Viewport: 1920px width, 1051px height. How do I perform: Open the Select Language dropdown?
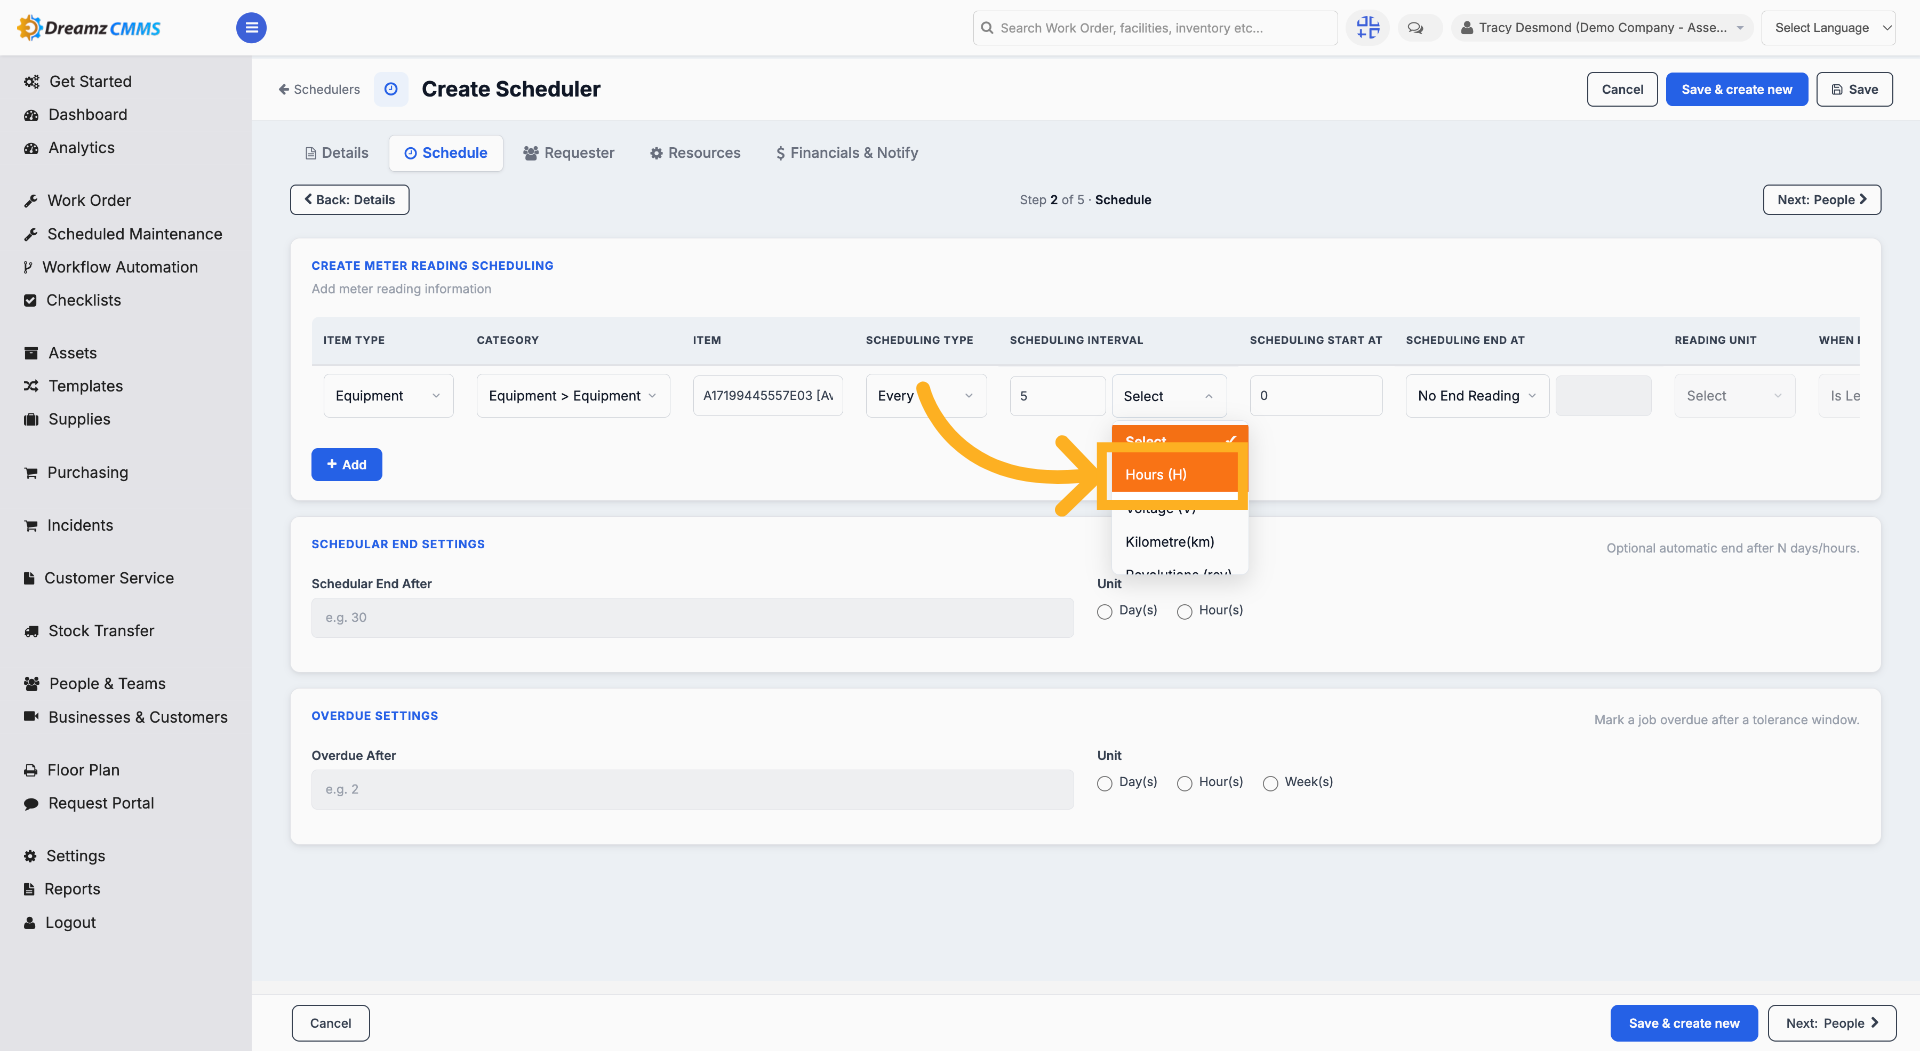[1828, 28]
